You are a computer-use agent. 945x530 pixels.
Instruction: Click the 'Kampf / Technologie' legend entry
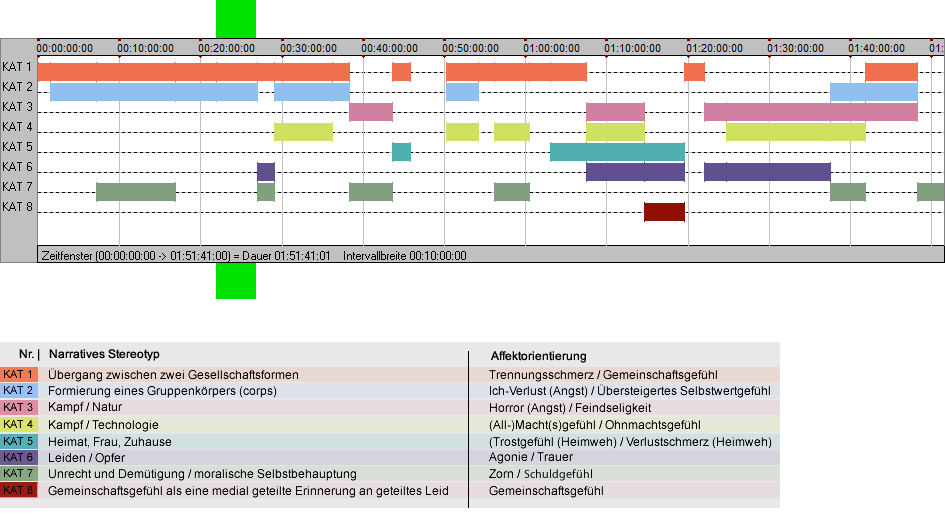[104, 424]
